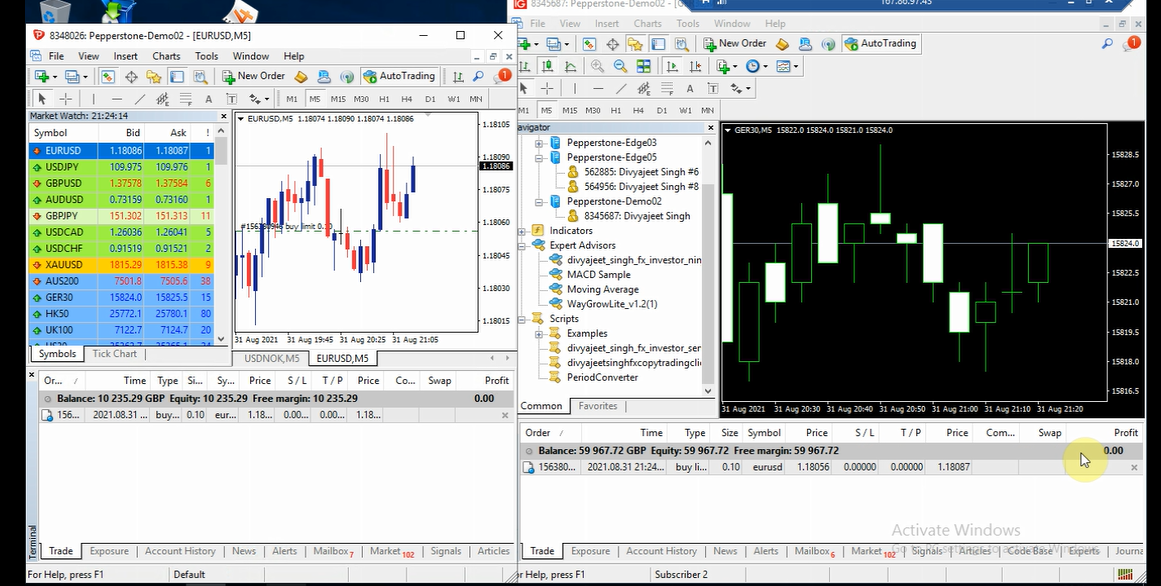
Task: Select the trendline drawing tool in left terminal
Action: coord(140,99)
